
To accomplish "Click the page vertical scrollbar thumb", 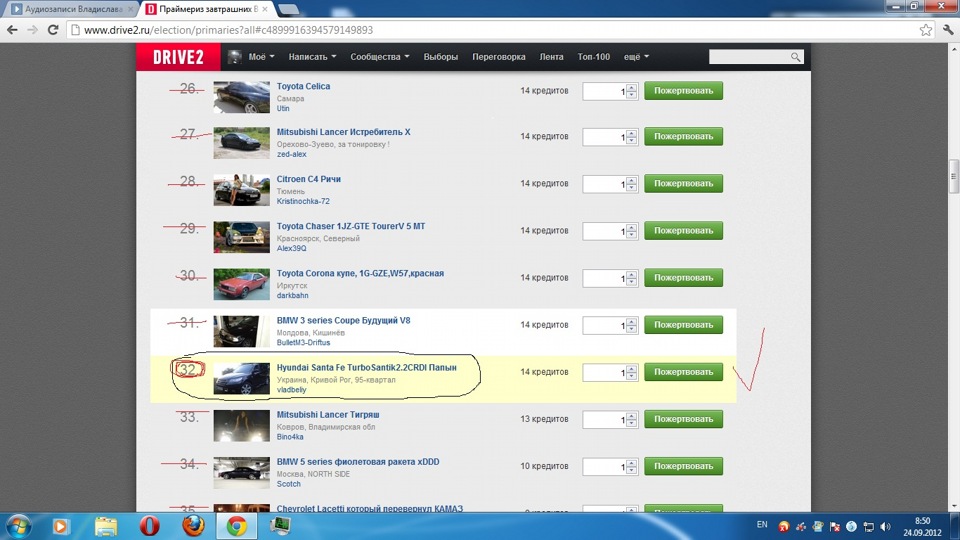I will (x=954, y=176).
